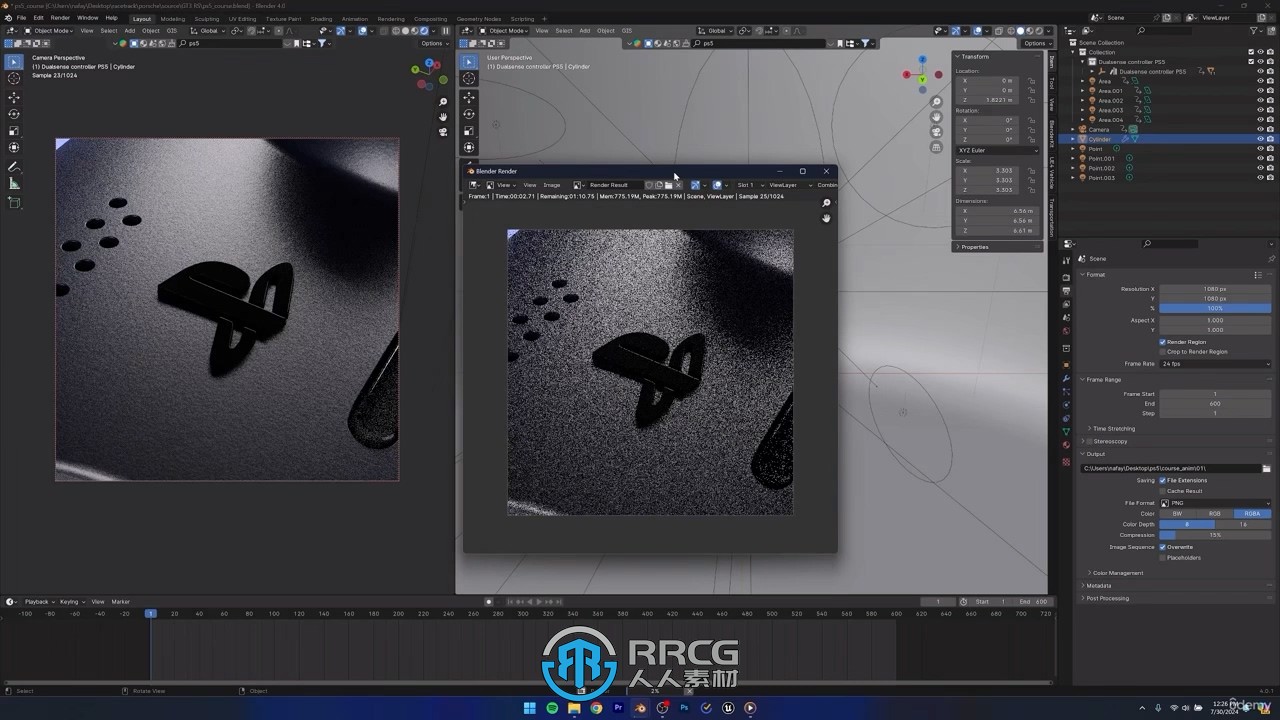Click the folder icon next to output path

(1267, 468)
